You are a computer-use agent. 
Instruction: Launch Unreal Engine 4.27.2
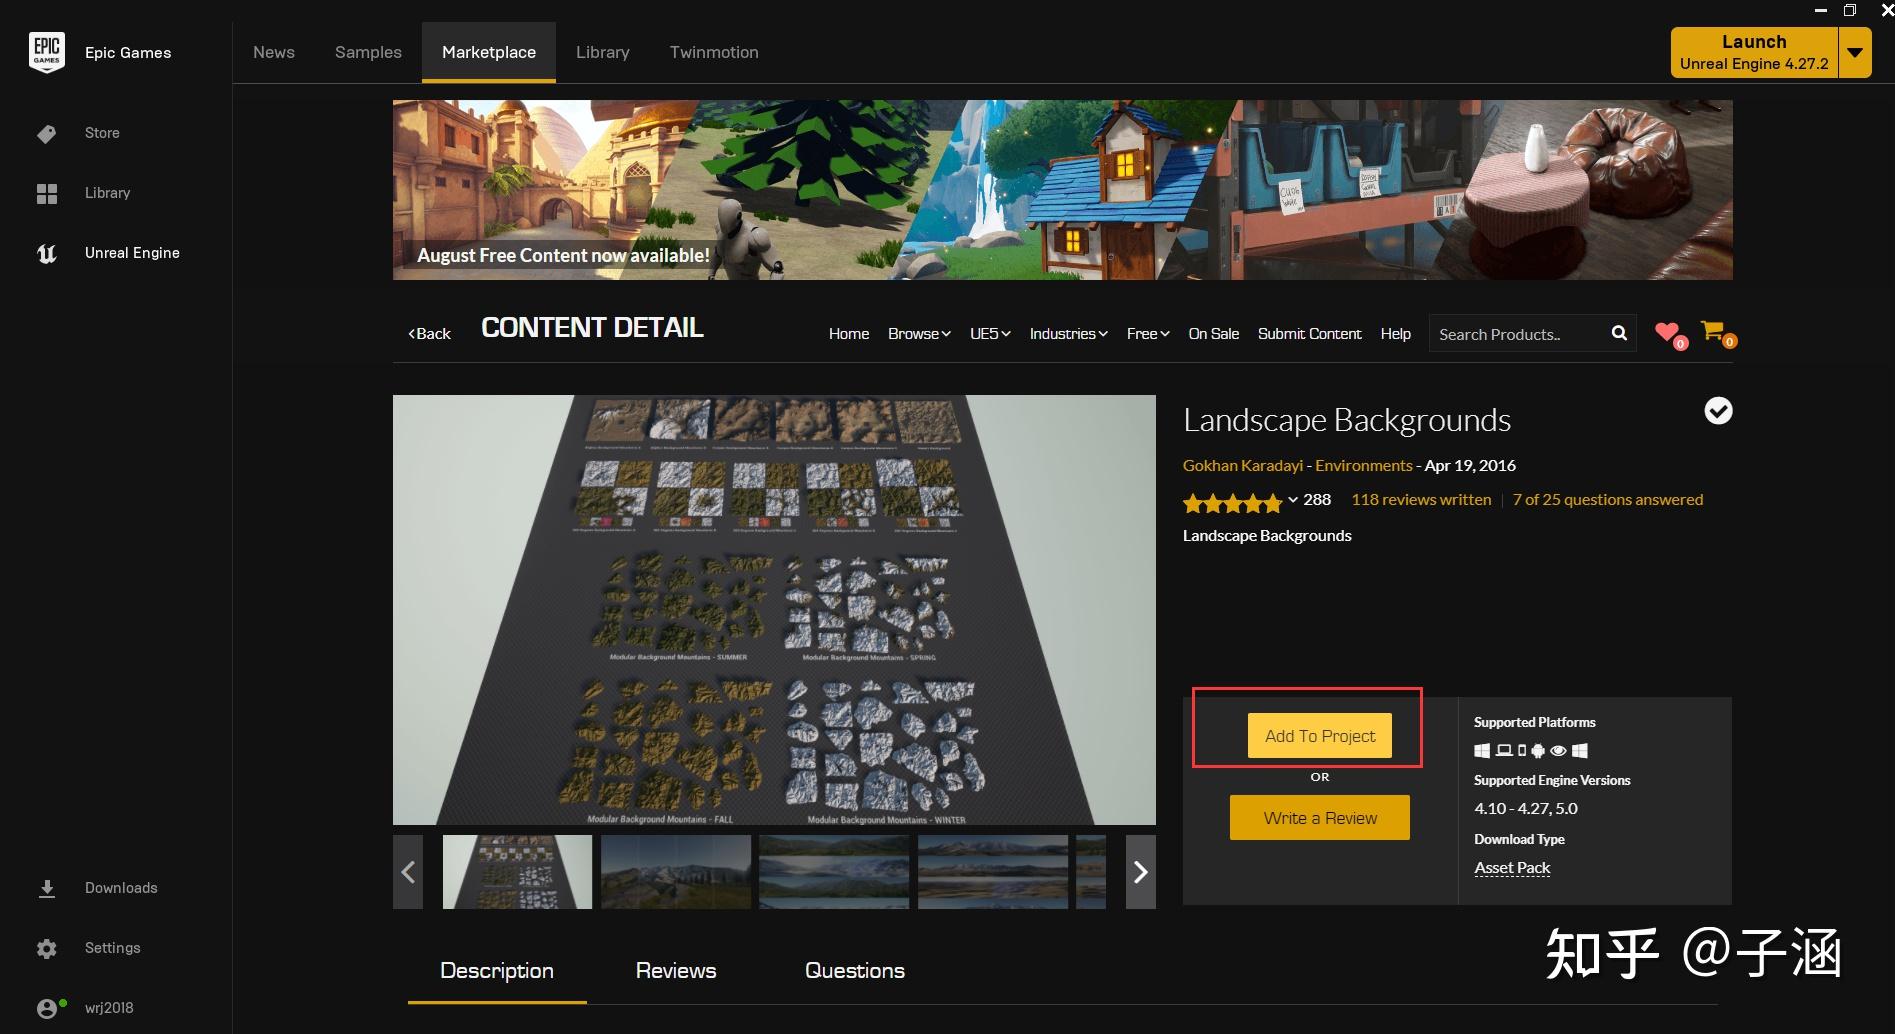[x=1754, y=52]
